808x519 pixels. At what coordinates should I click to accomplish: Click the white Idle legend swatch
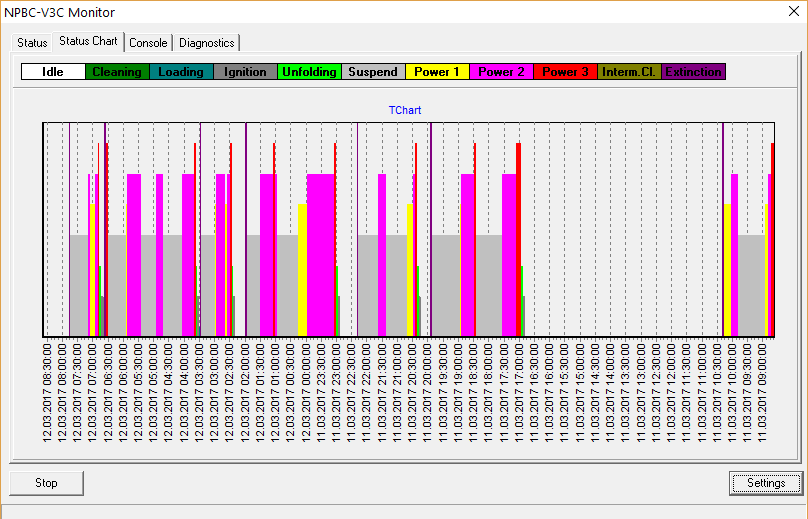click(x=53, y=72)
